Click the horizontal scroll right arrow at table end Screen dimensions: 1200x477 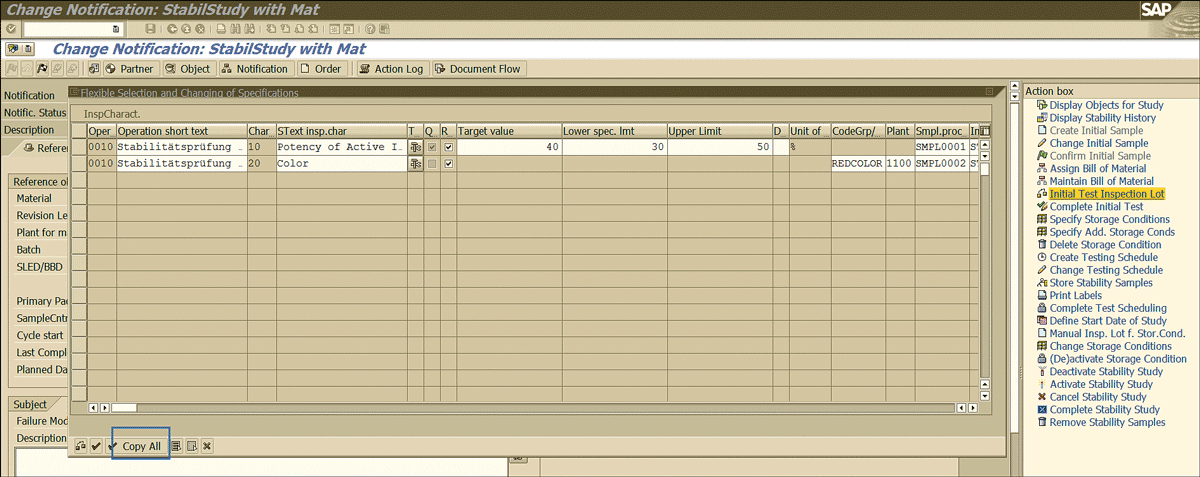[972, 407]
